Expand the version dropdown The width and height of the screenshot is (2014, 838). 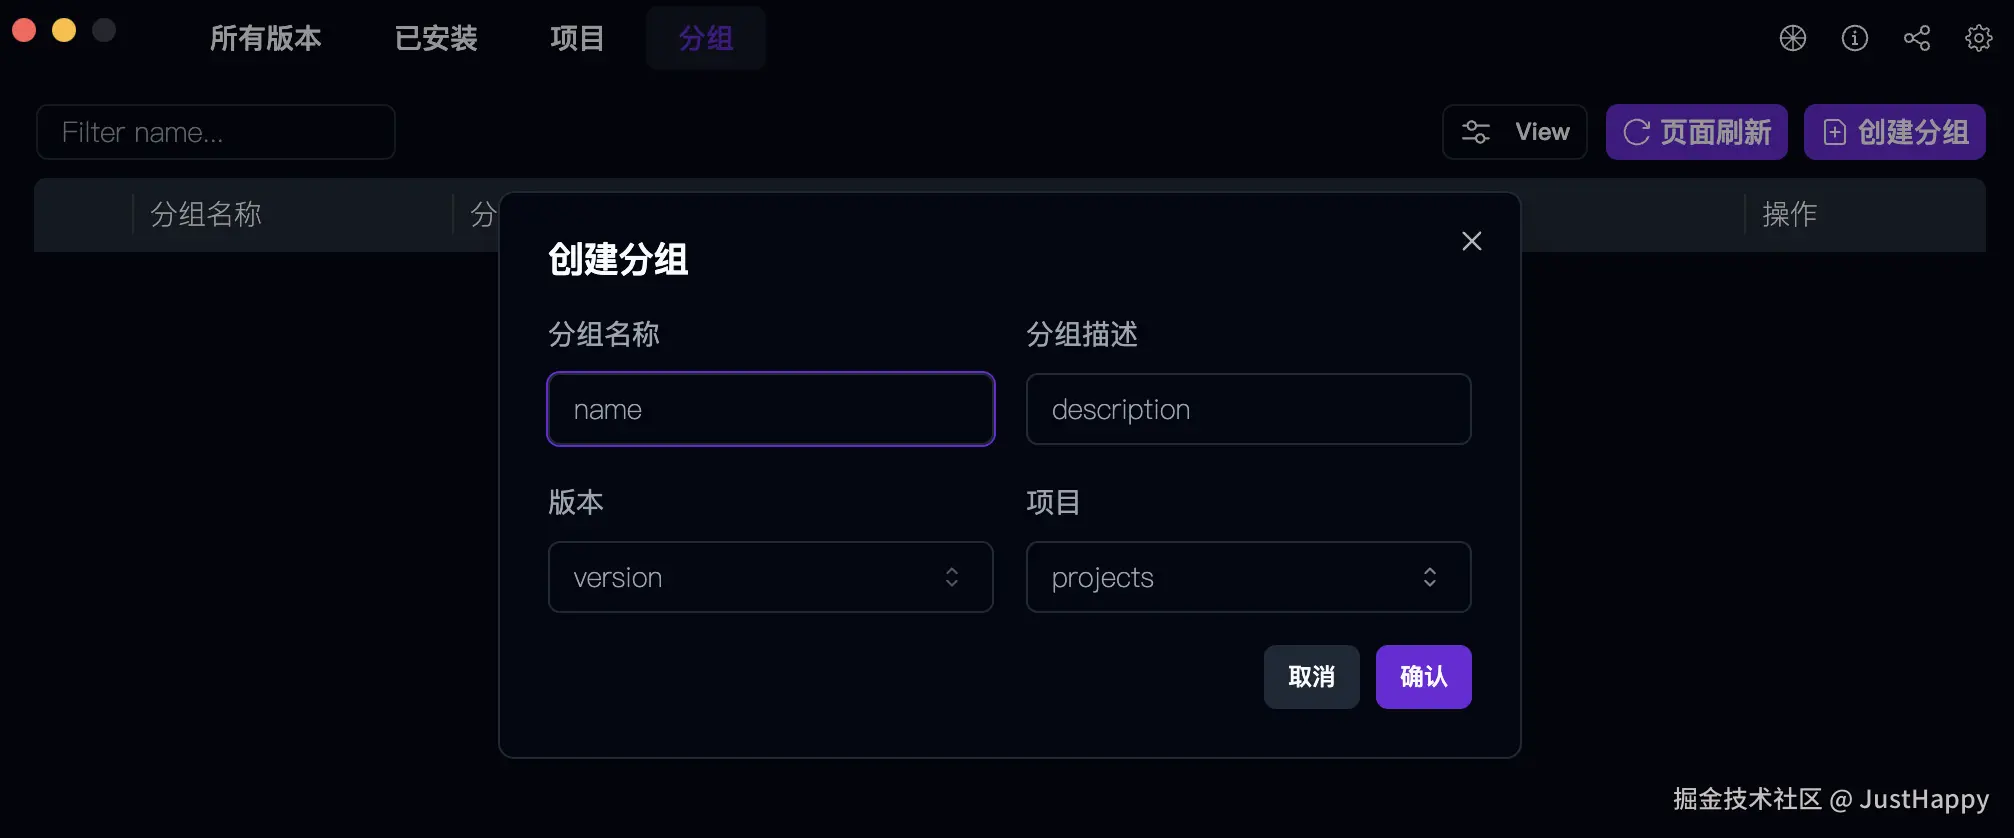(770, 577)
